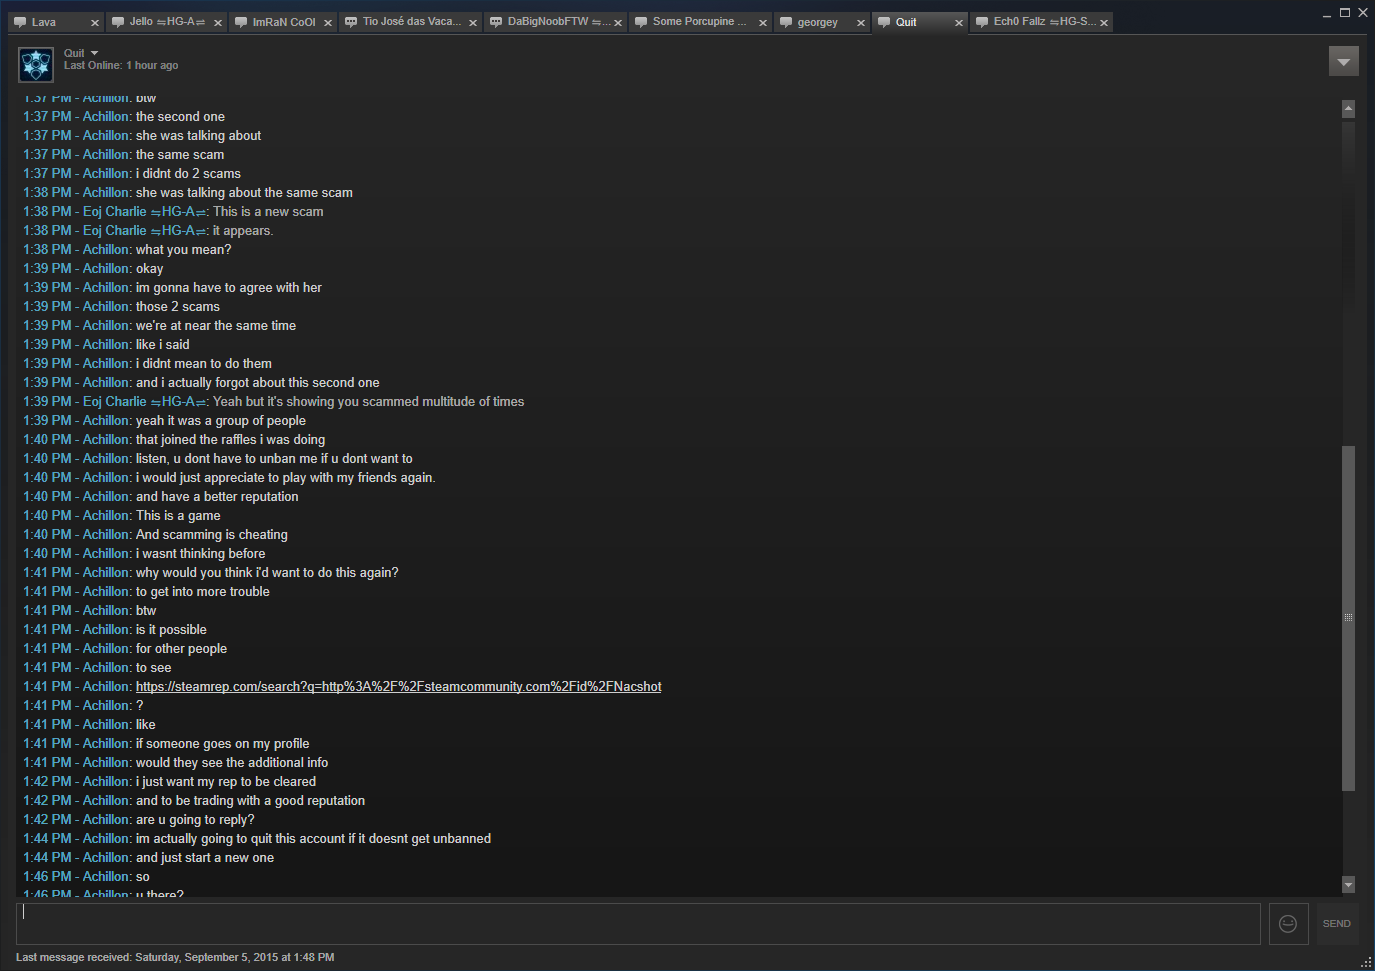The width and height of the screenshot is (1375, 971).
Task: Click Quil's profile avatar image
Action: click(x=36, y=65)
